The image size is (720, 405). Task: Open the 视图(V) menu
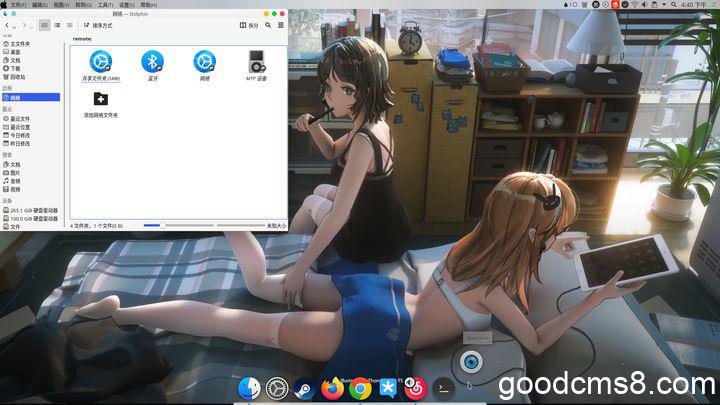click(x=61, y=5)
